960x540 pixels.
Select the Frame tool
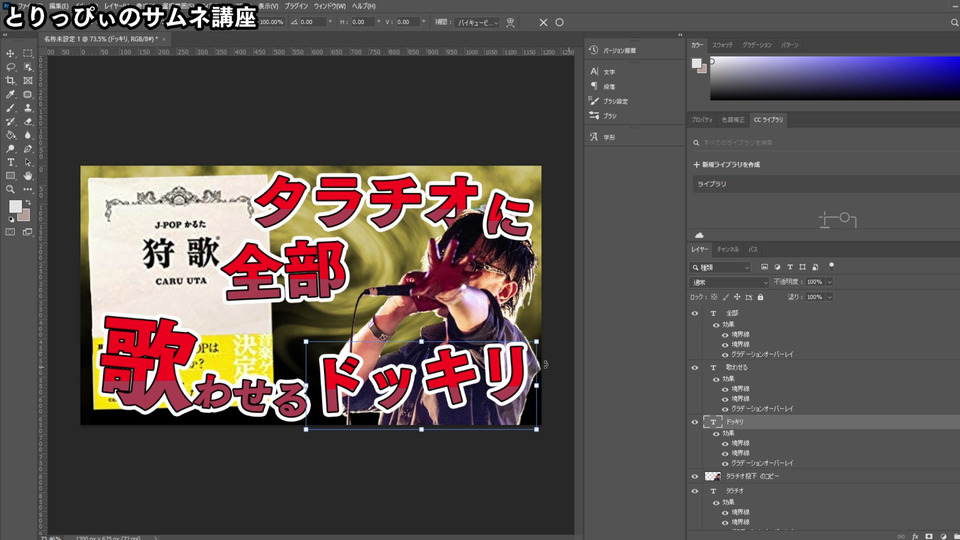28,80
